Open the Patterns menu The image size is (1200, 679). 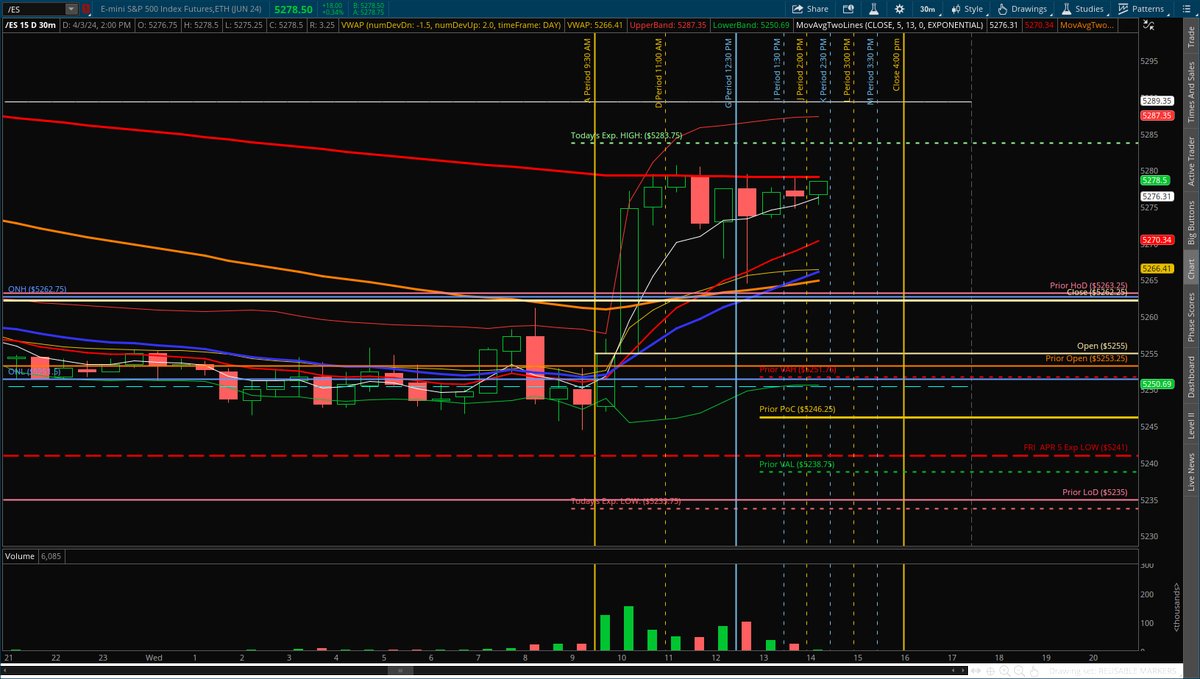click(1141, 8)
